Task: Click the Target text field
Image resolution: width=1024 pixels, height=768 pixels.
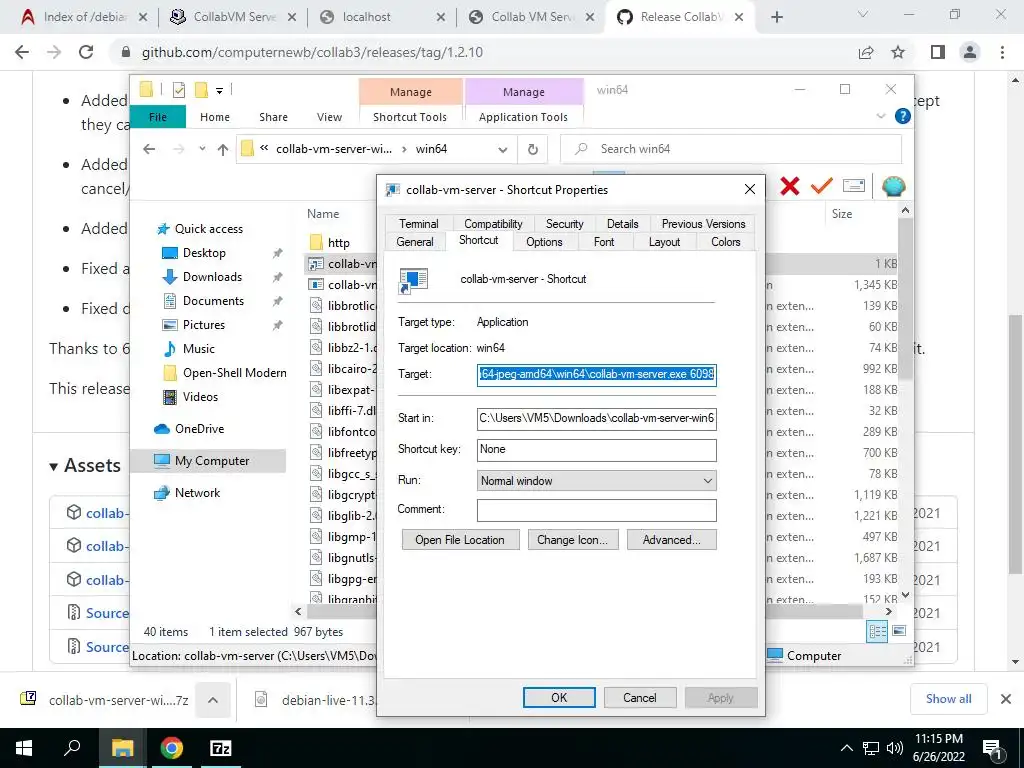Action: [596, 375]
